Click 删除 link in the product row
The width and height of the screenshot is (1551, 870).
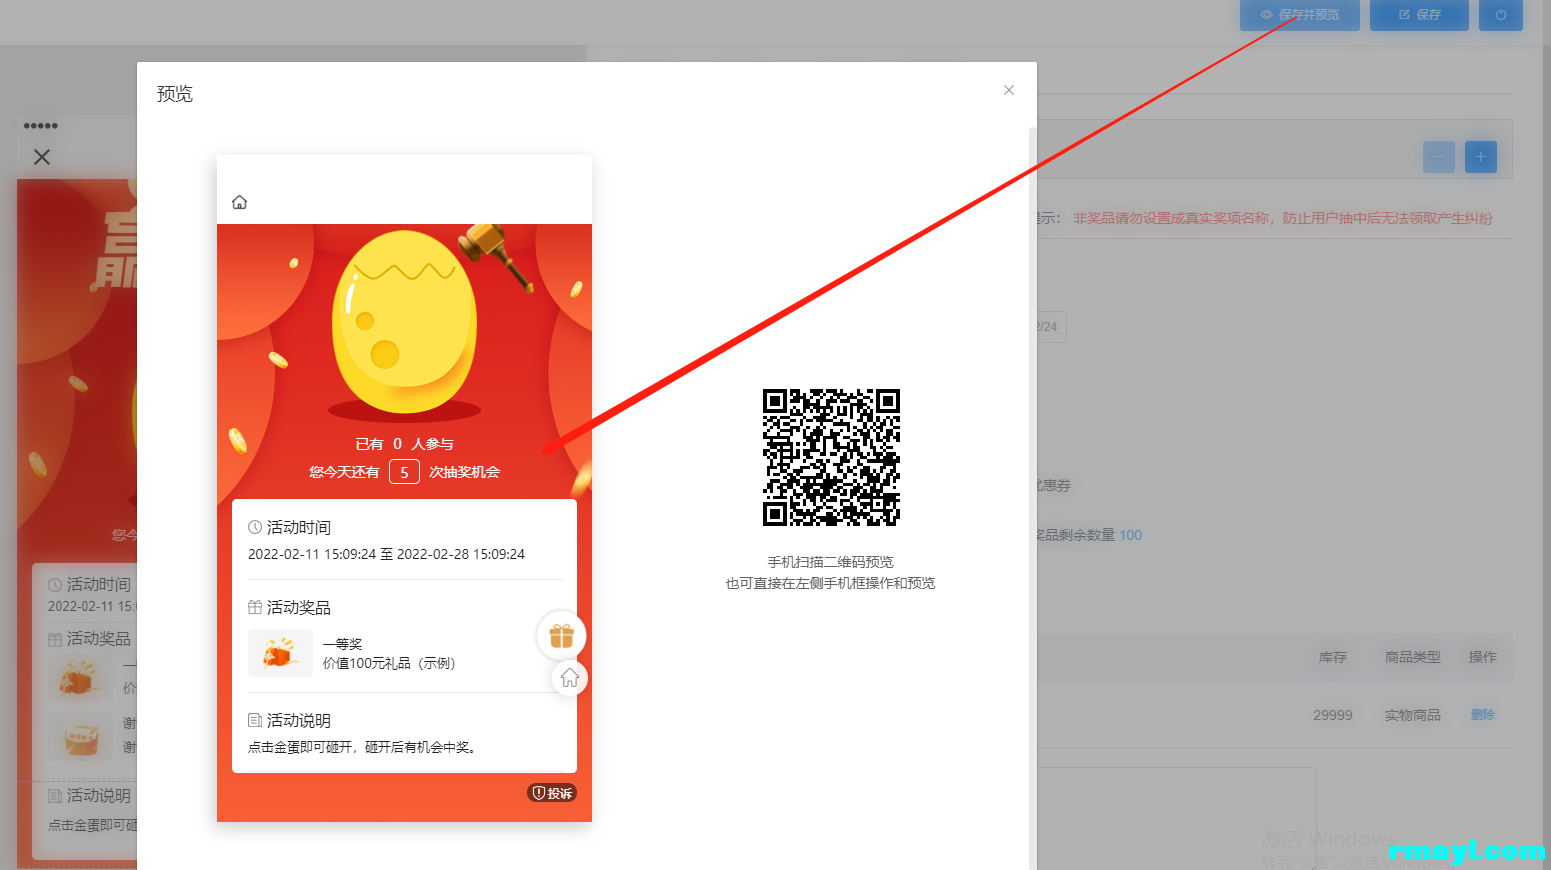click(1483, 715)
